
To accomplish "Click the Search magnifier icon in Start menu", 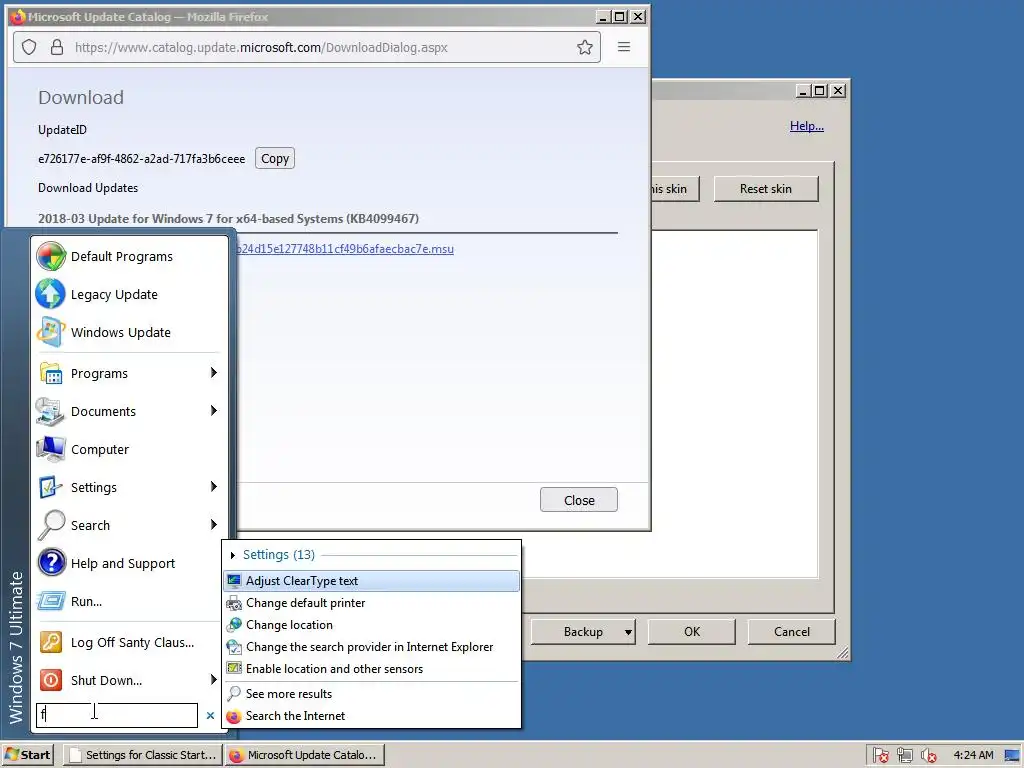I will [x=50, y=524].
